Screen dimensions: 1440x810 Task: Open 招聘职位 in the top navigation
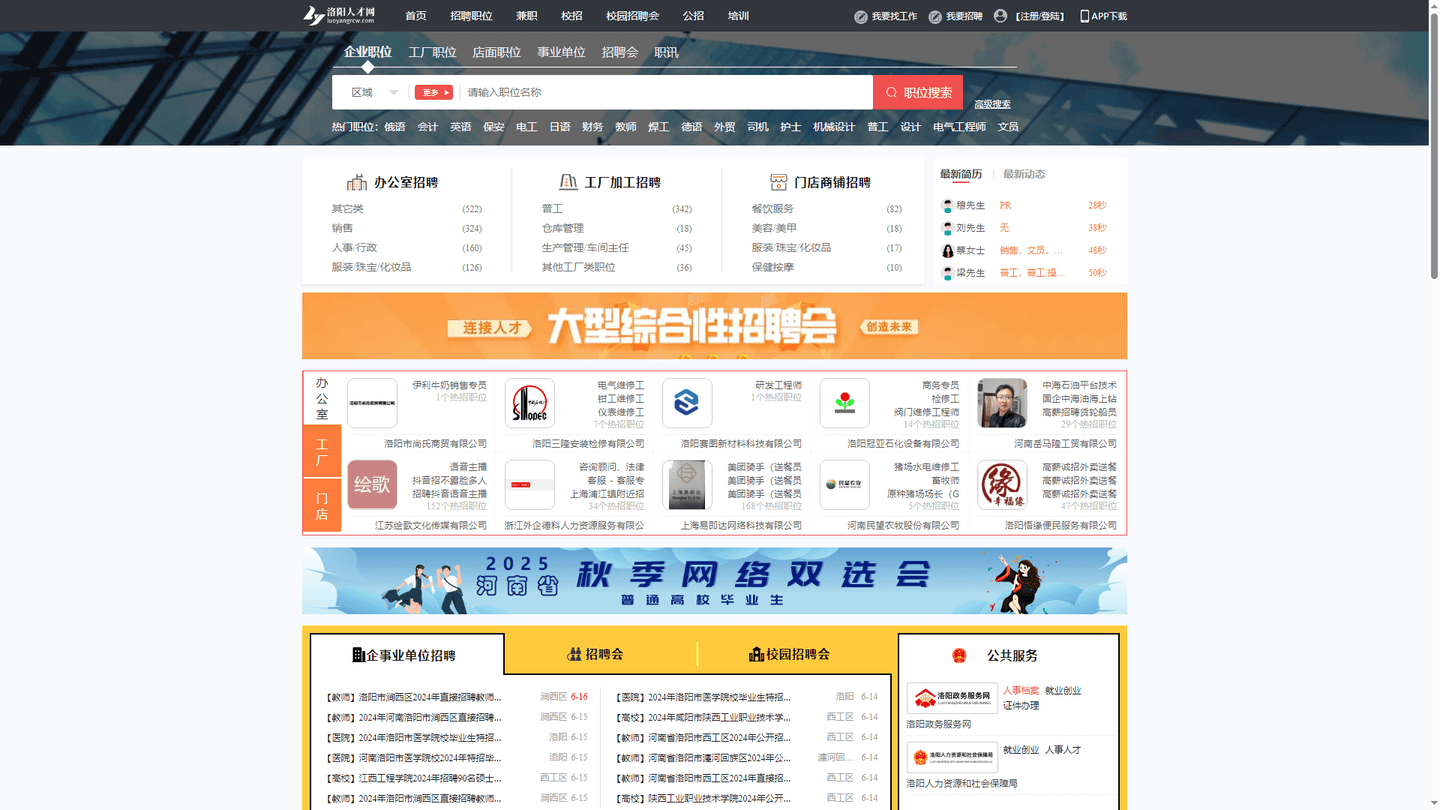471,16
